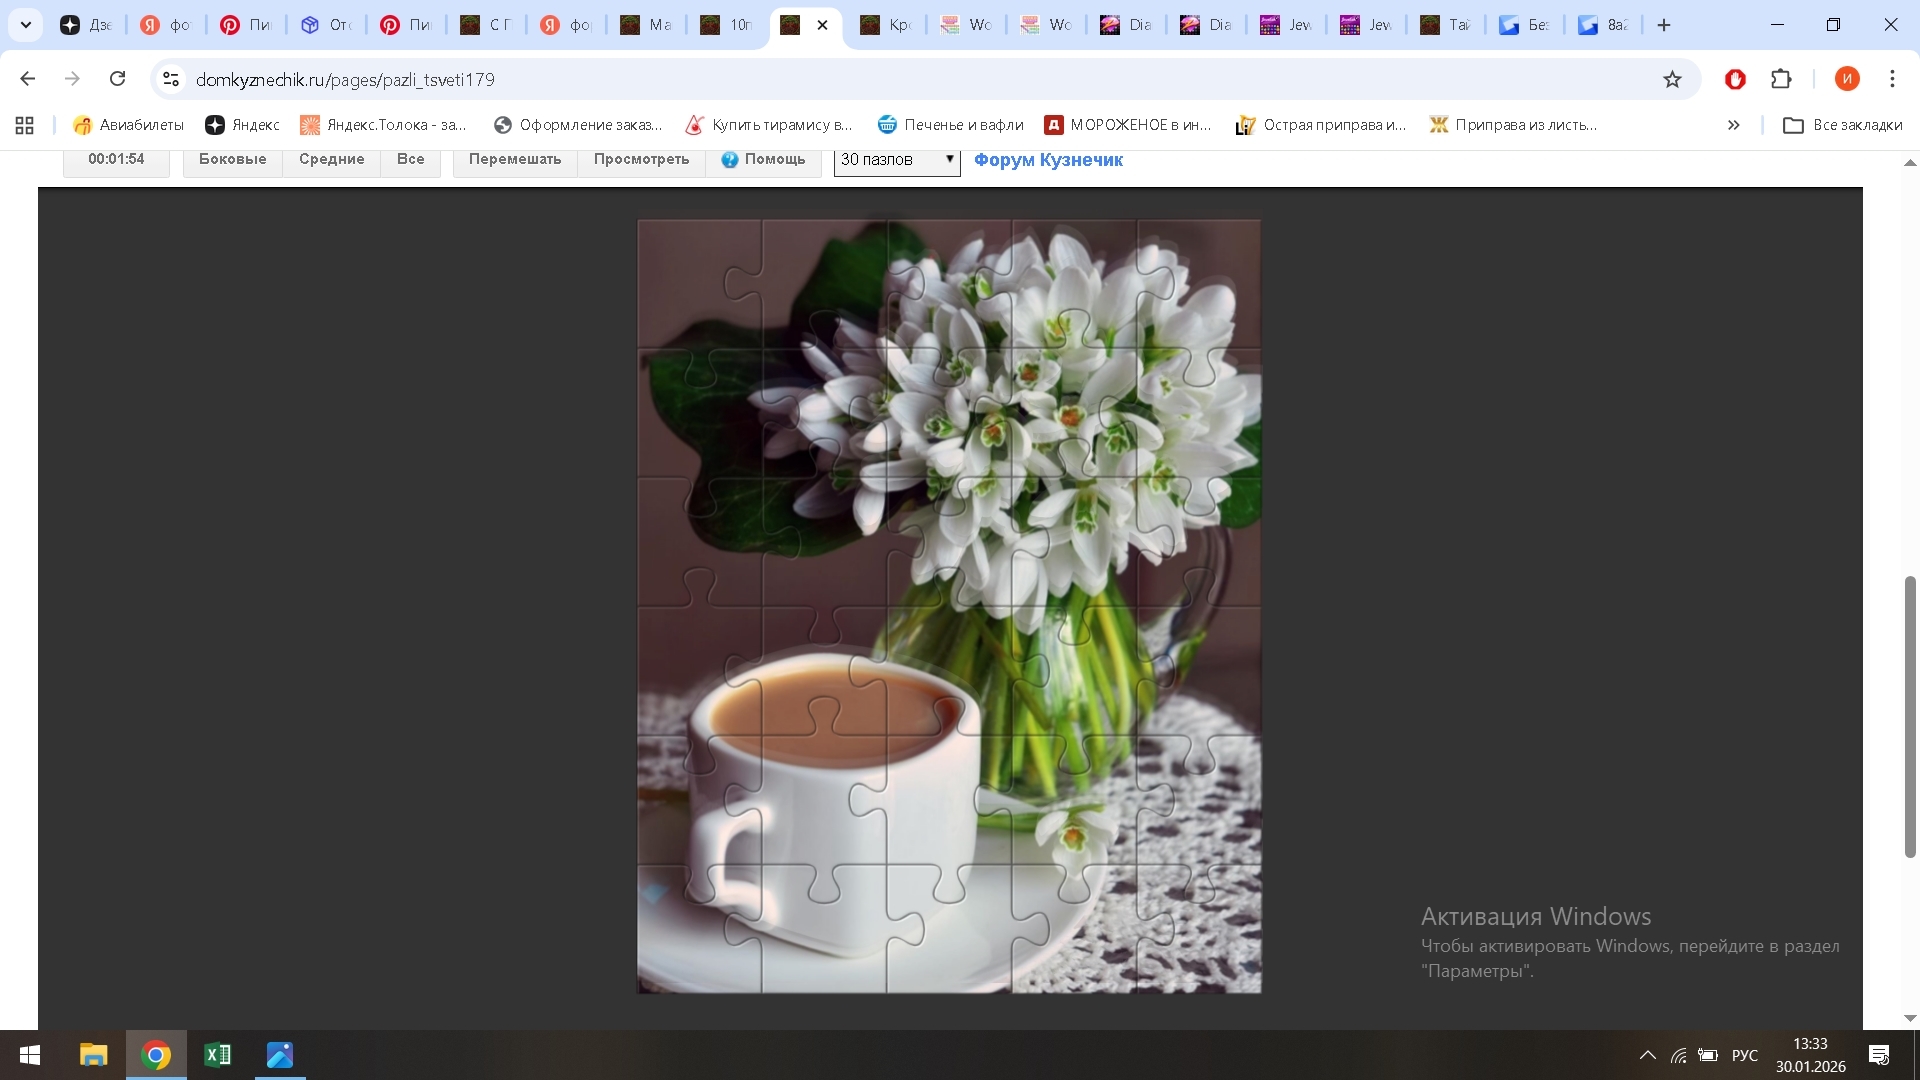This screenshot has width=1920, height=1080.
Task: Open Excel from the taskbar
Action: click(x=217, y=1055)
